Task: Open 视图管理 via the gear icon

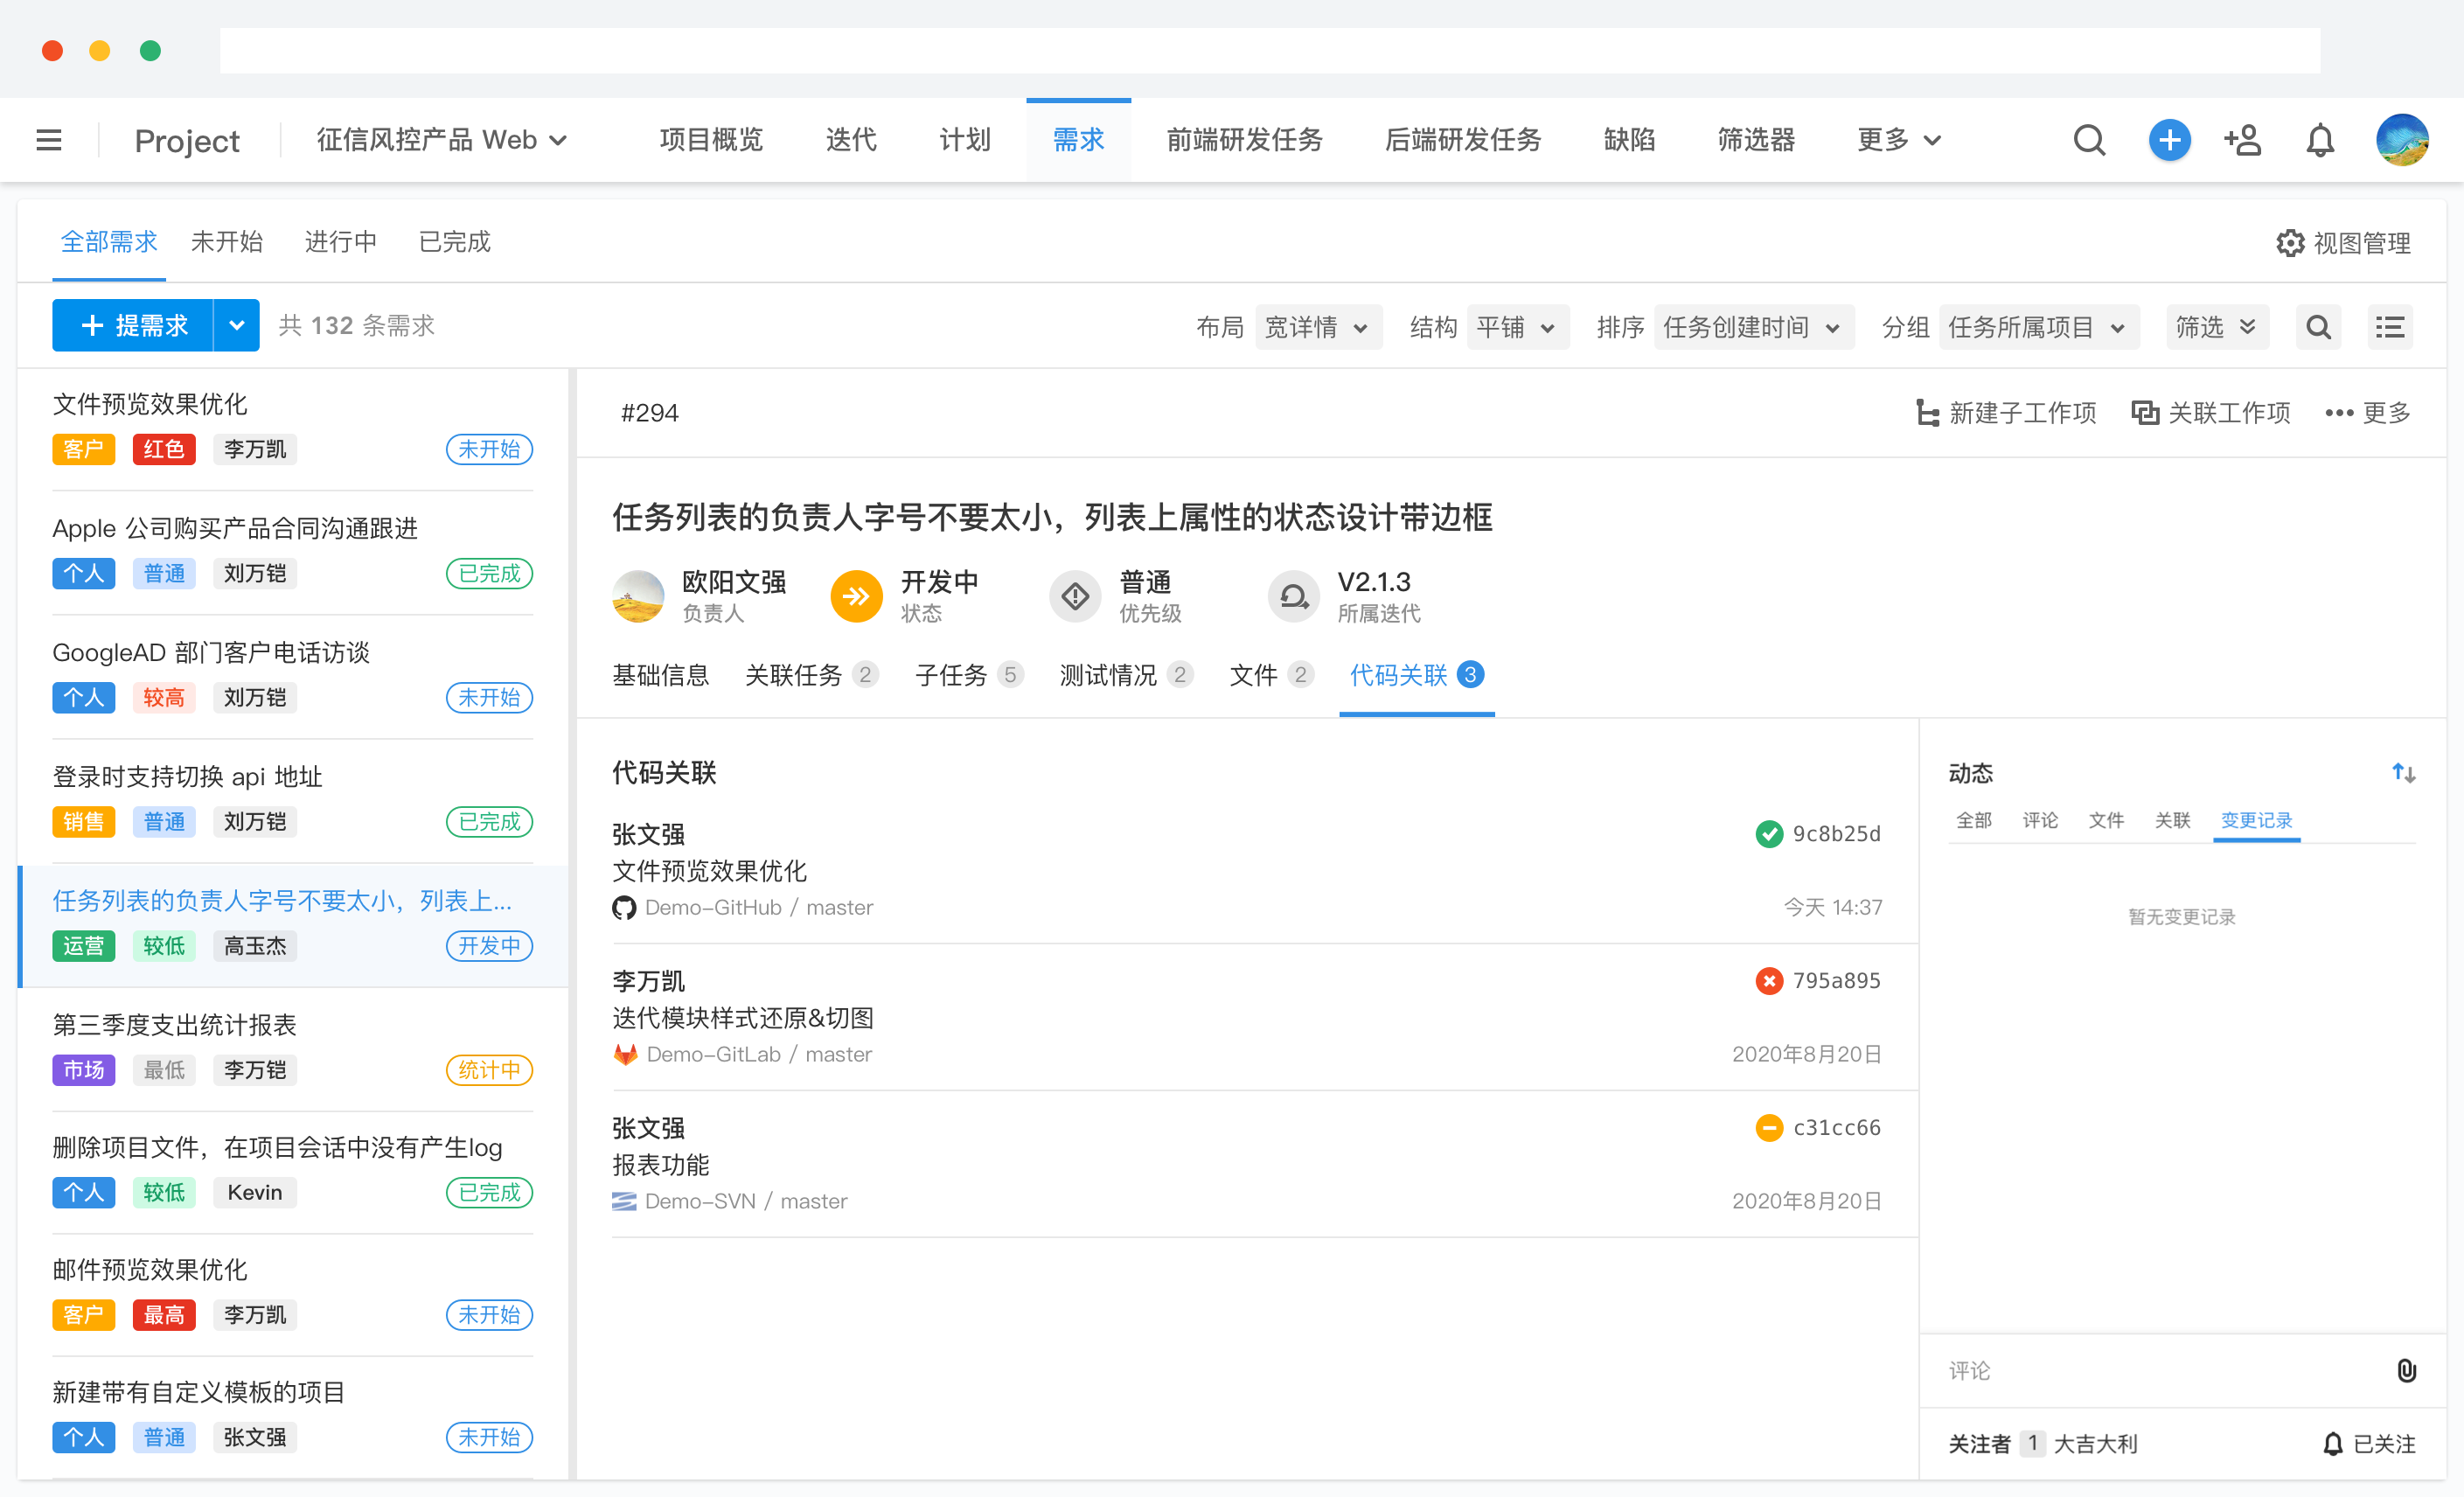Action: 2291,242
